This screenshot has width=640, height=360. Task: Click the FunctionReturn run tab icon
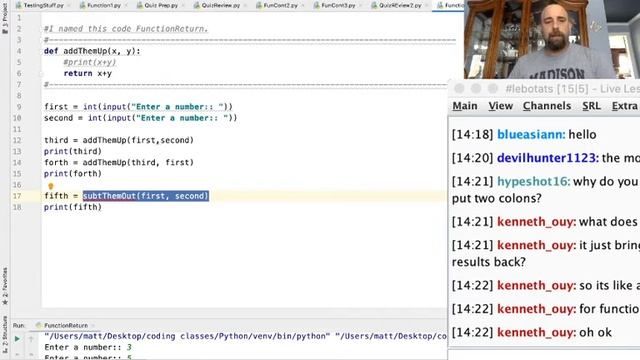point(38,325)
